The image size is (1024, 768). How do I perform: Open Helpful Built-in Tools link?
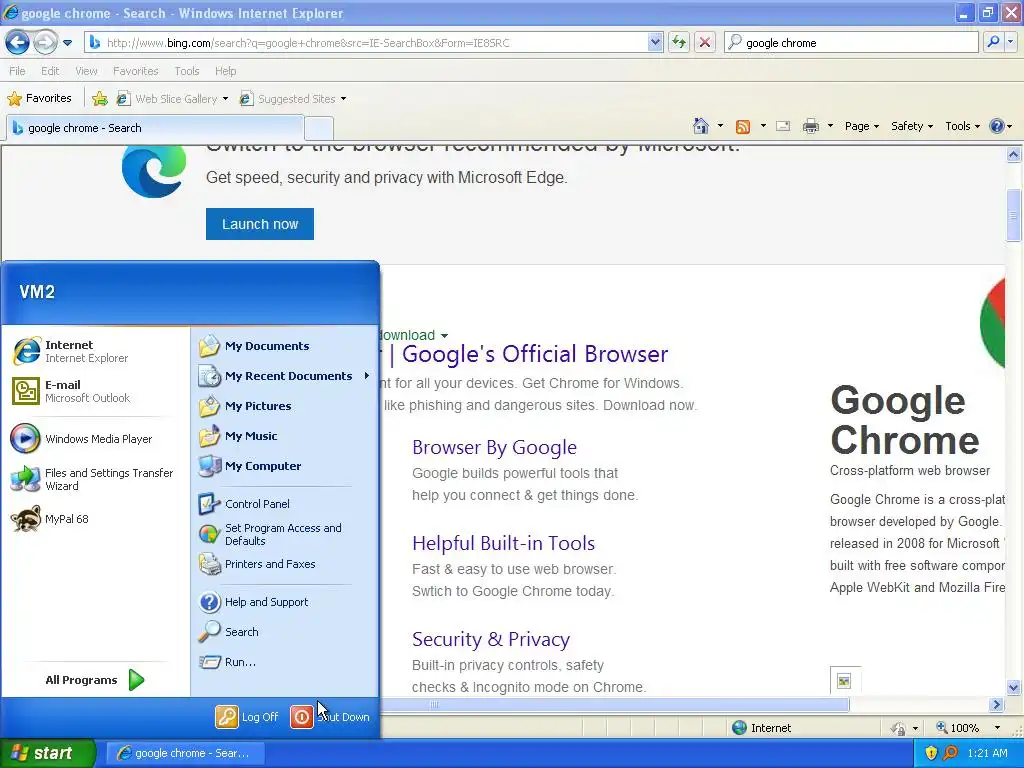click(x=504, y=543)
